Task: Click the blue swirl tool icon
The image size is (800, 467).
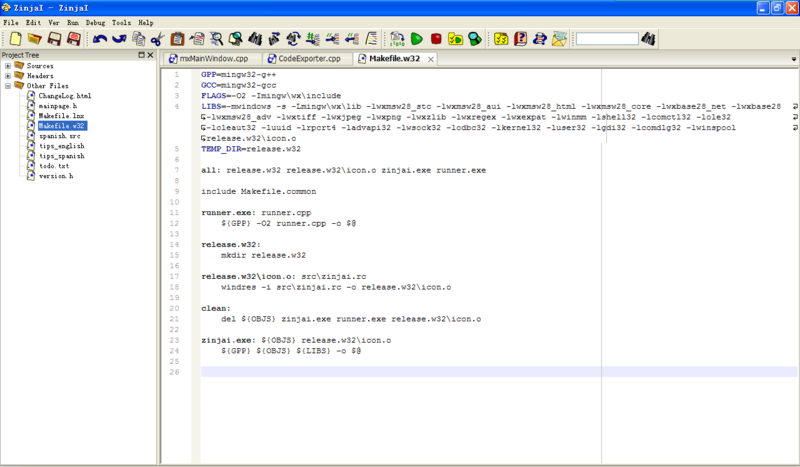Action: tap(540, 39)
